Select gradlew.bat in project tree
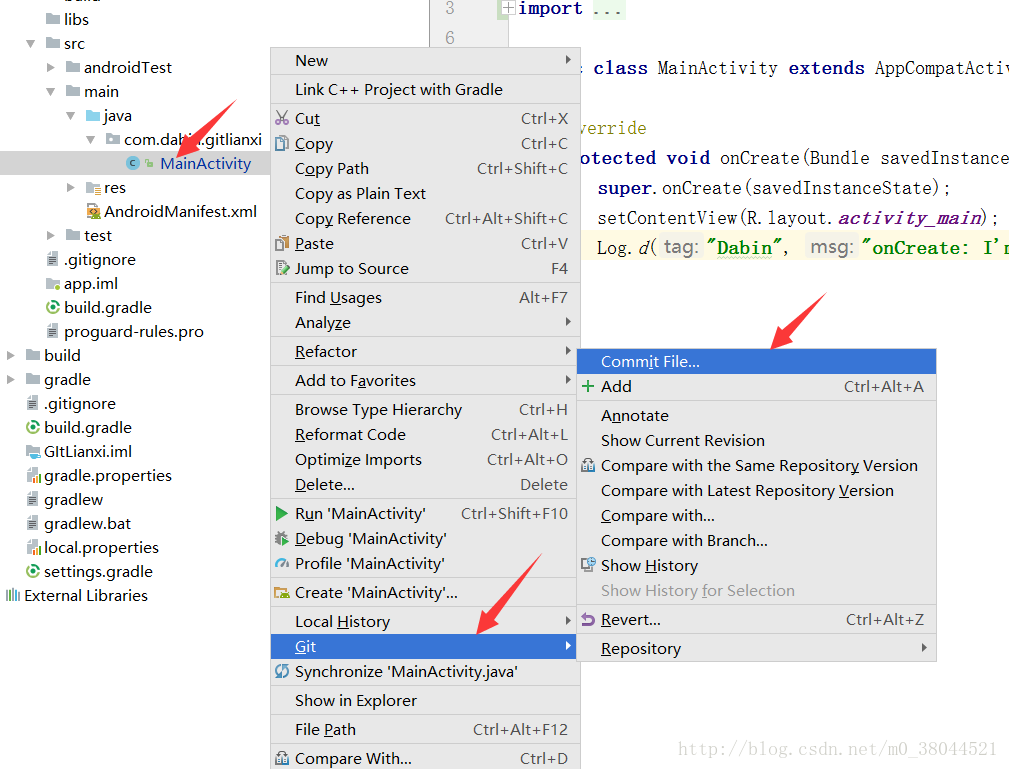 (x=87, y=523)
